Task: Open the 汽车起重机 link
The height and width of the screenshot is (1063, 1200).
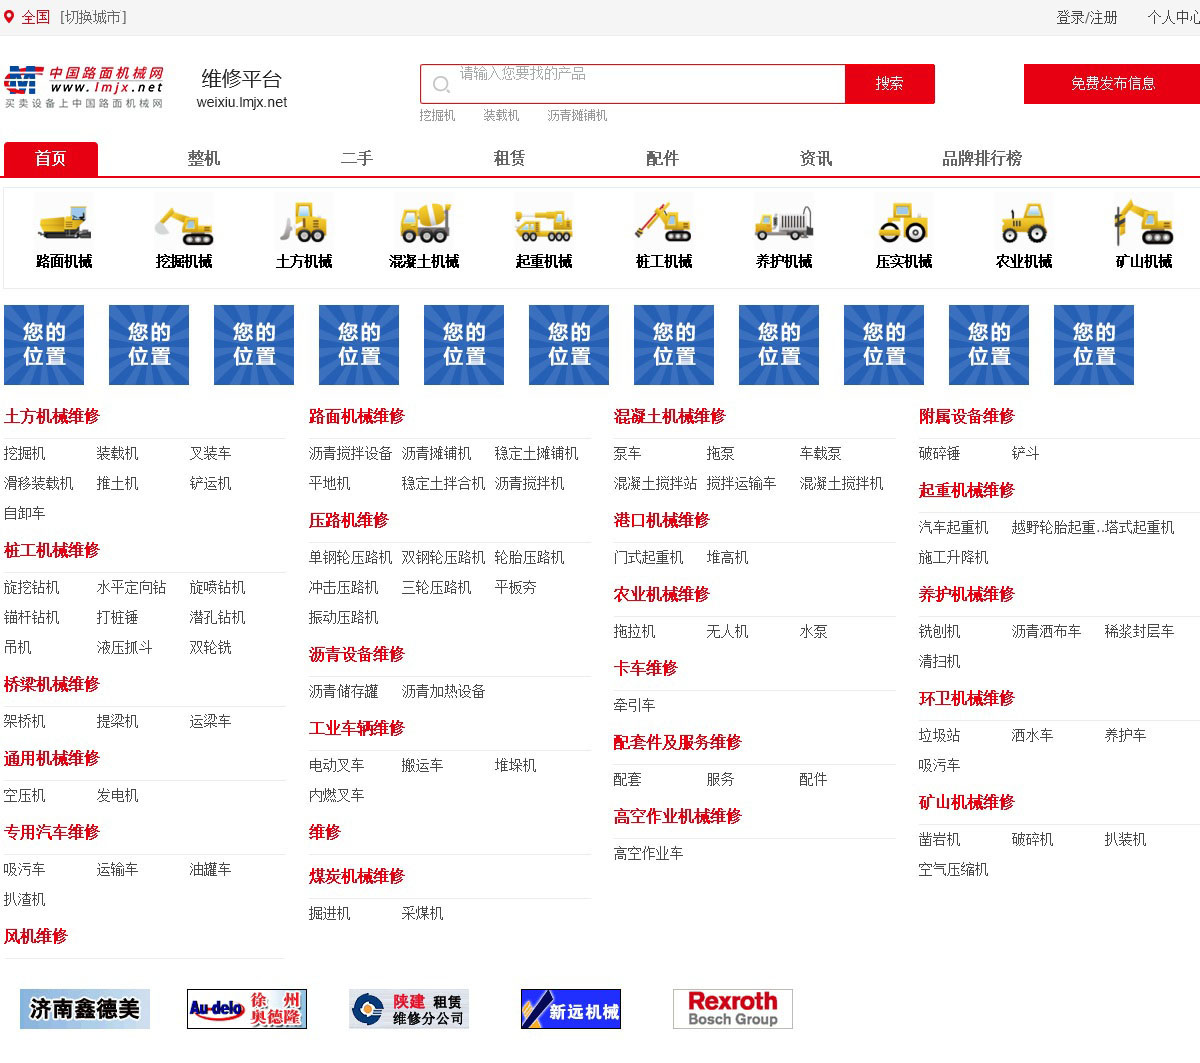Action: tap(954, 528)
